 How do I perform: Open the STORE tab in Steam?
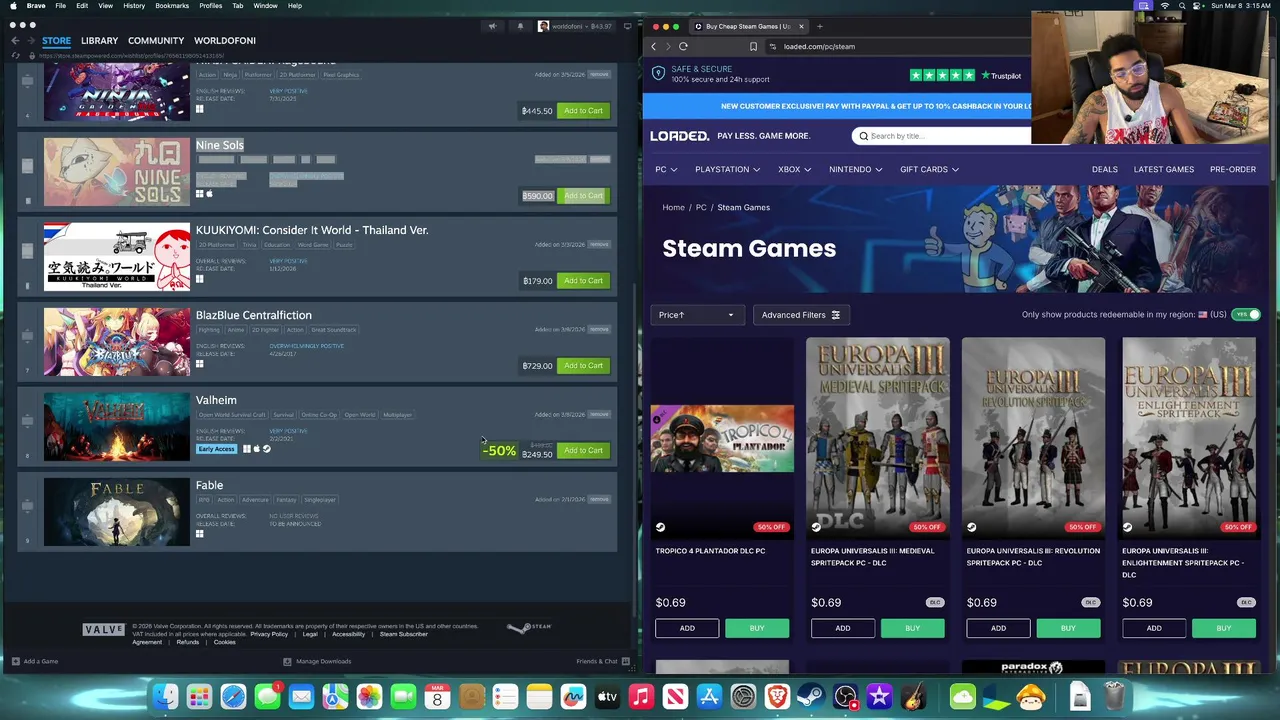[56, 41]
